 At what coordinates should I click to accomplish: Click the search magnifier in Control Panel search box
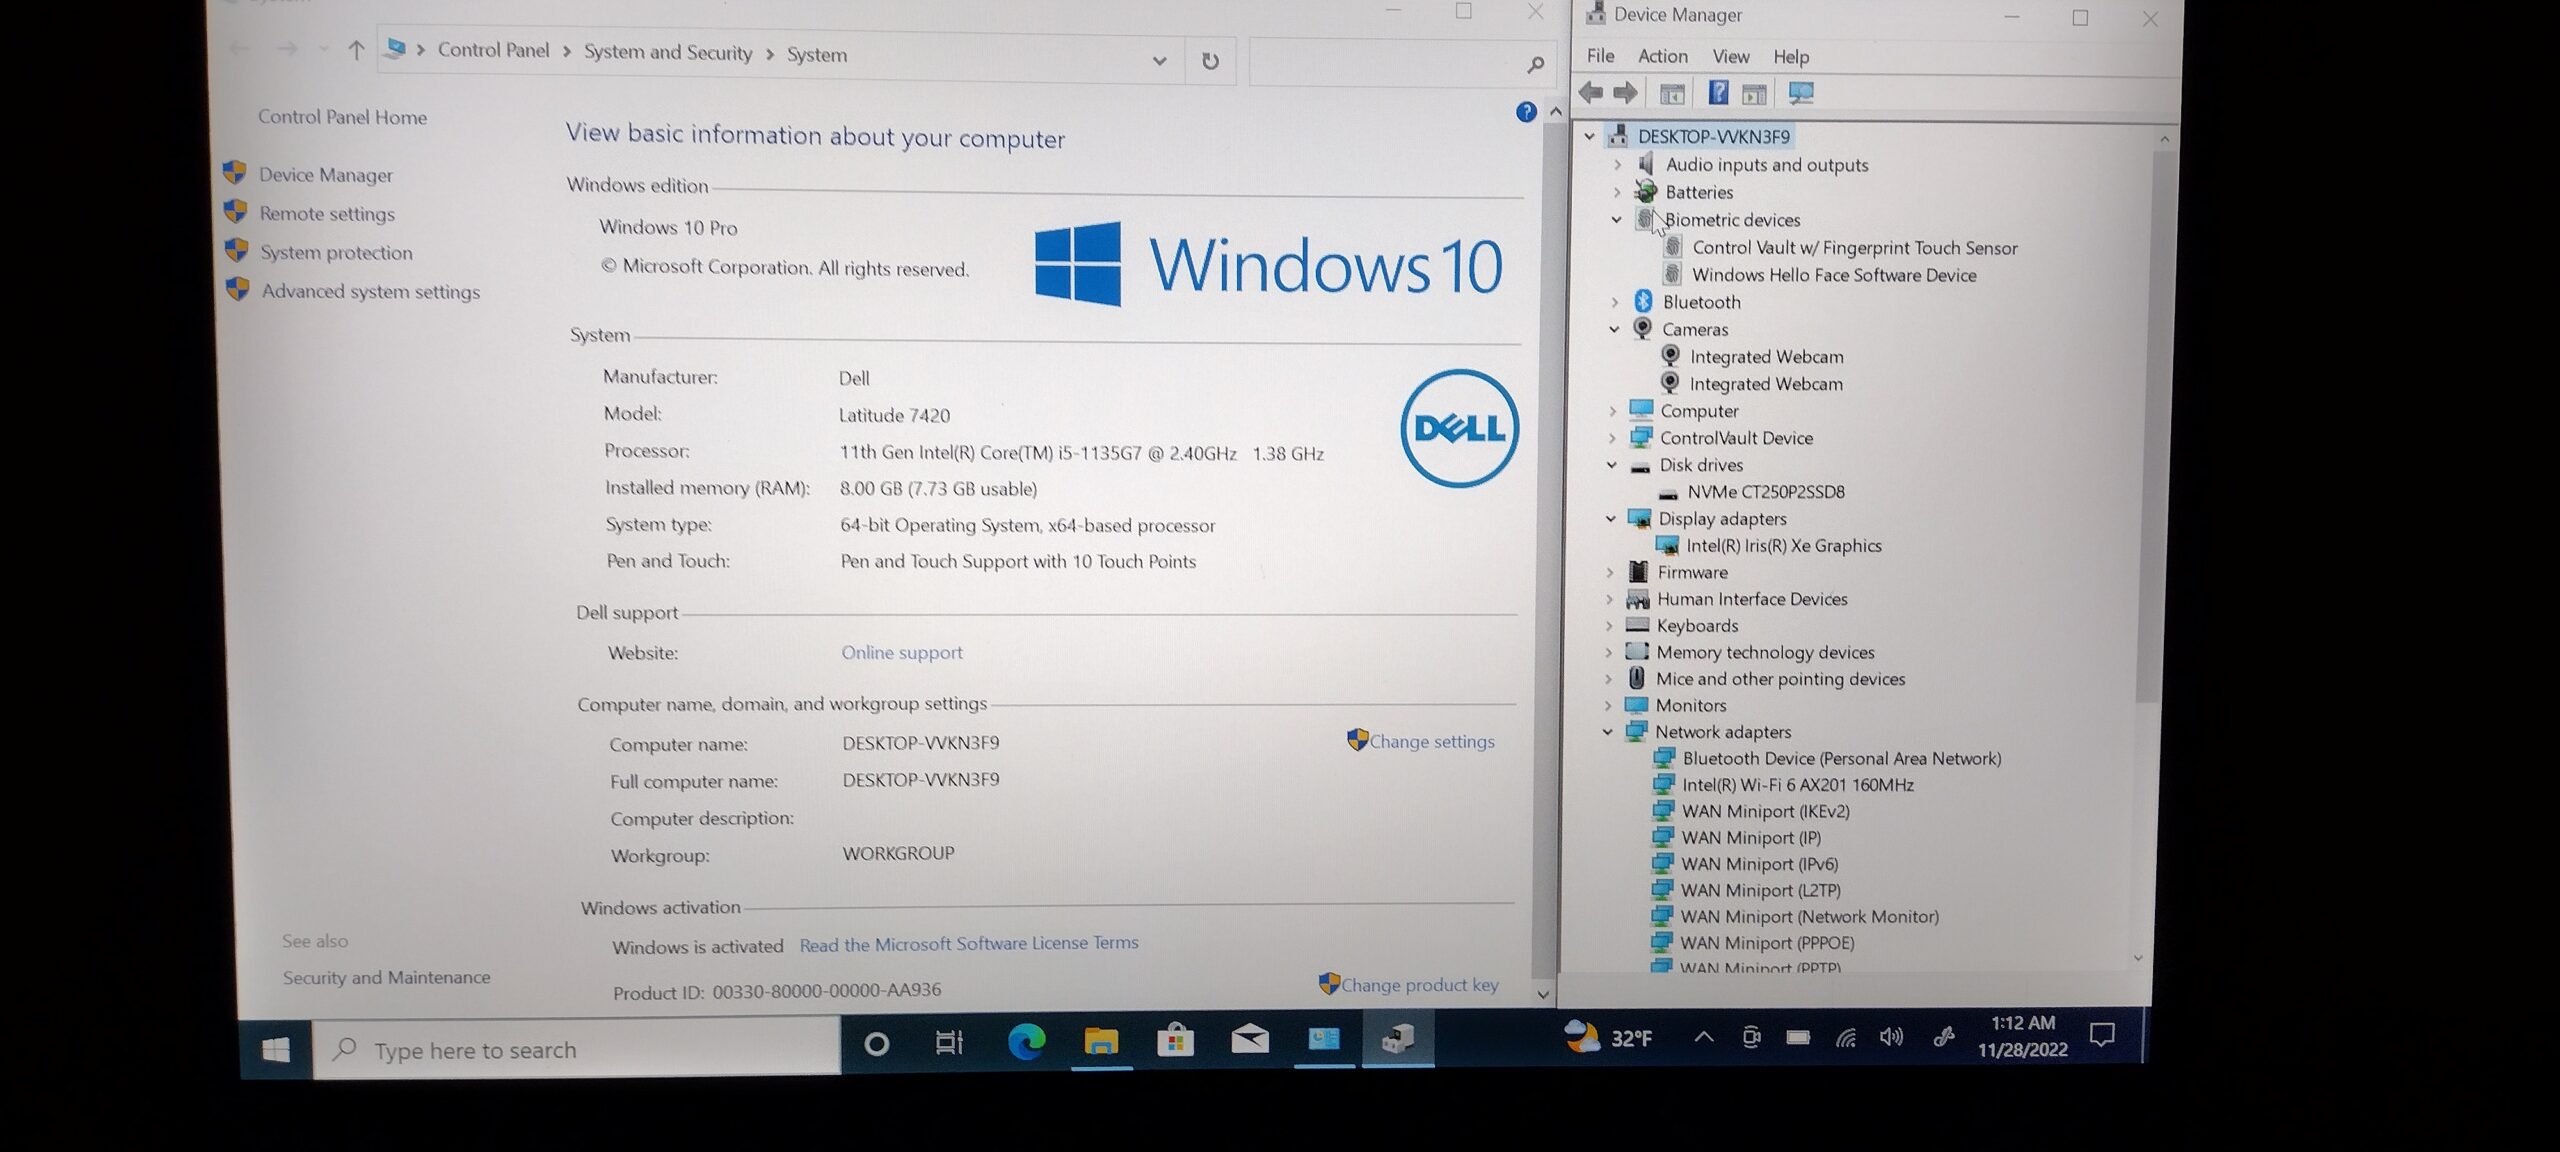pos(1536,65)
